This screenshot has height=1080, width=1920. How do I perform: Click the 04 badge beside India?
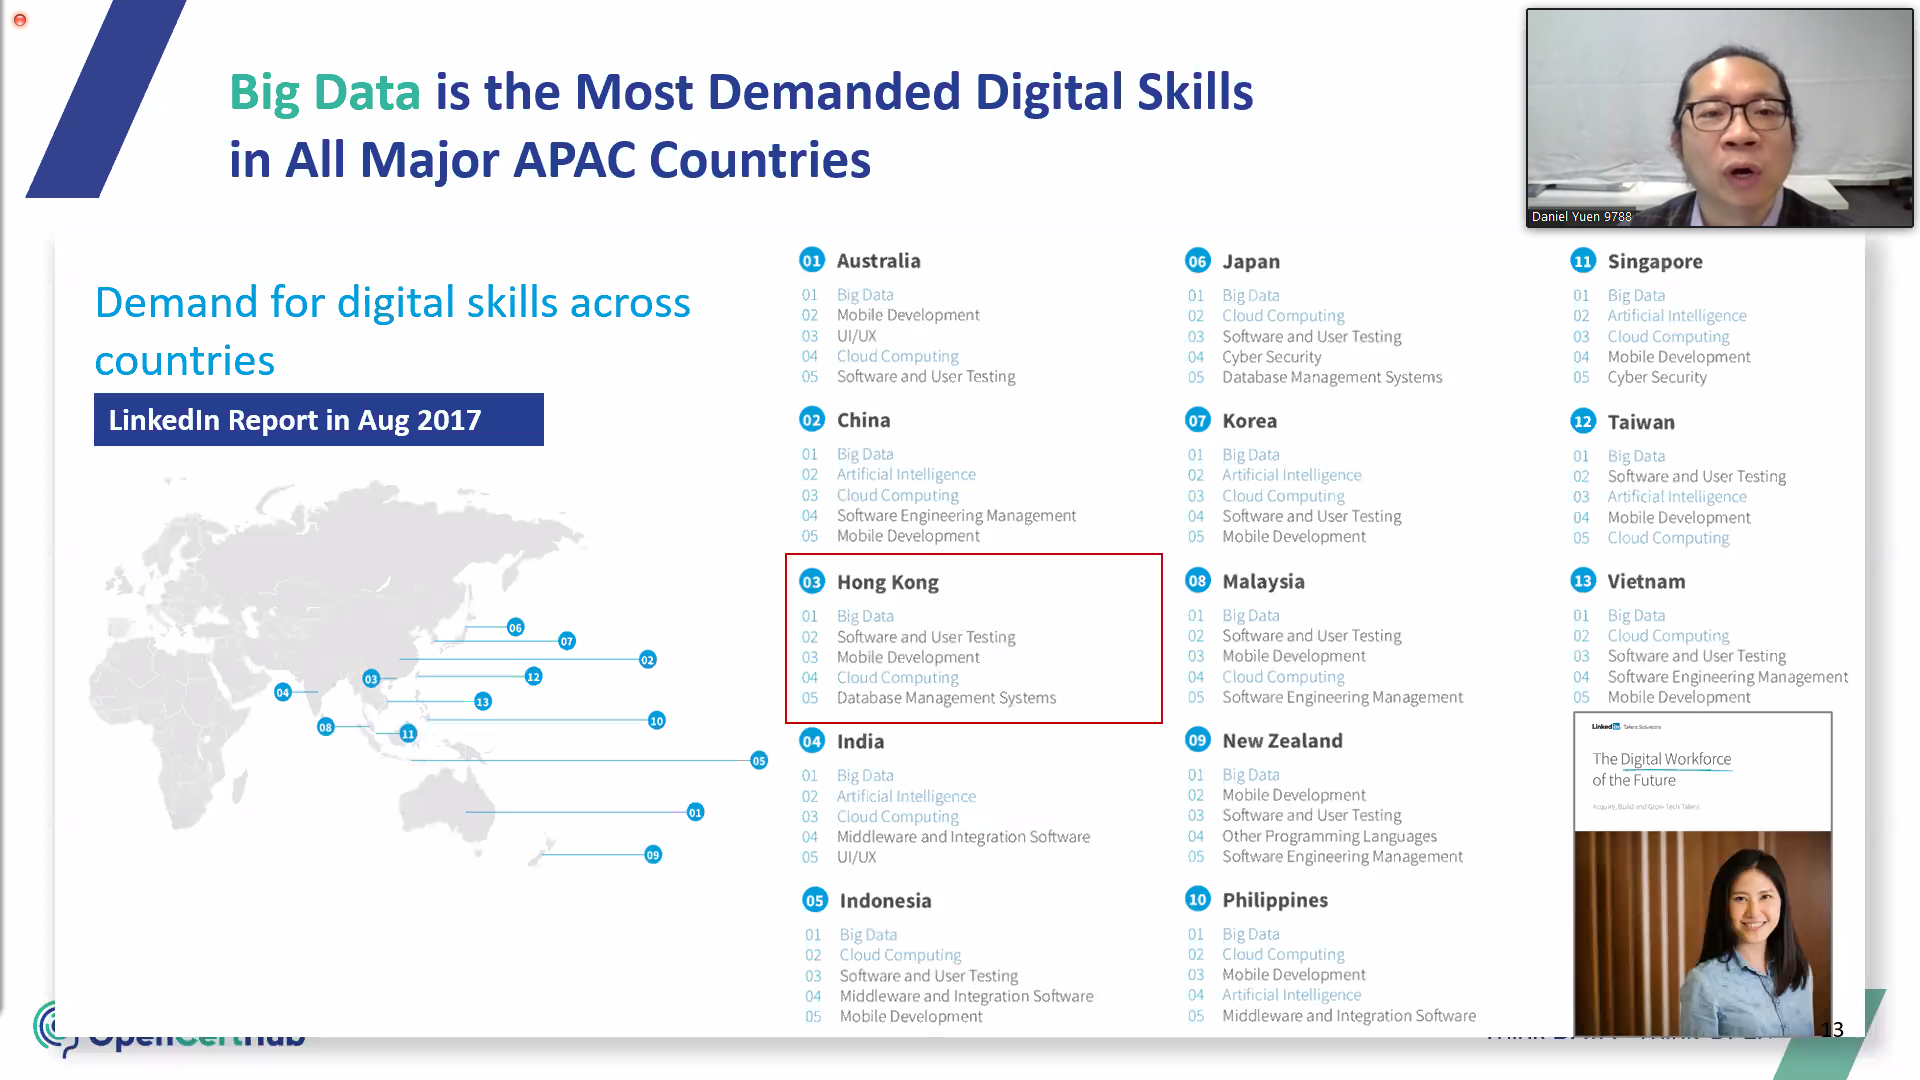coord(811,741)
